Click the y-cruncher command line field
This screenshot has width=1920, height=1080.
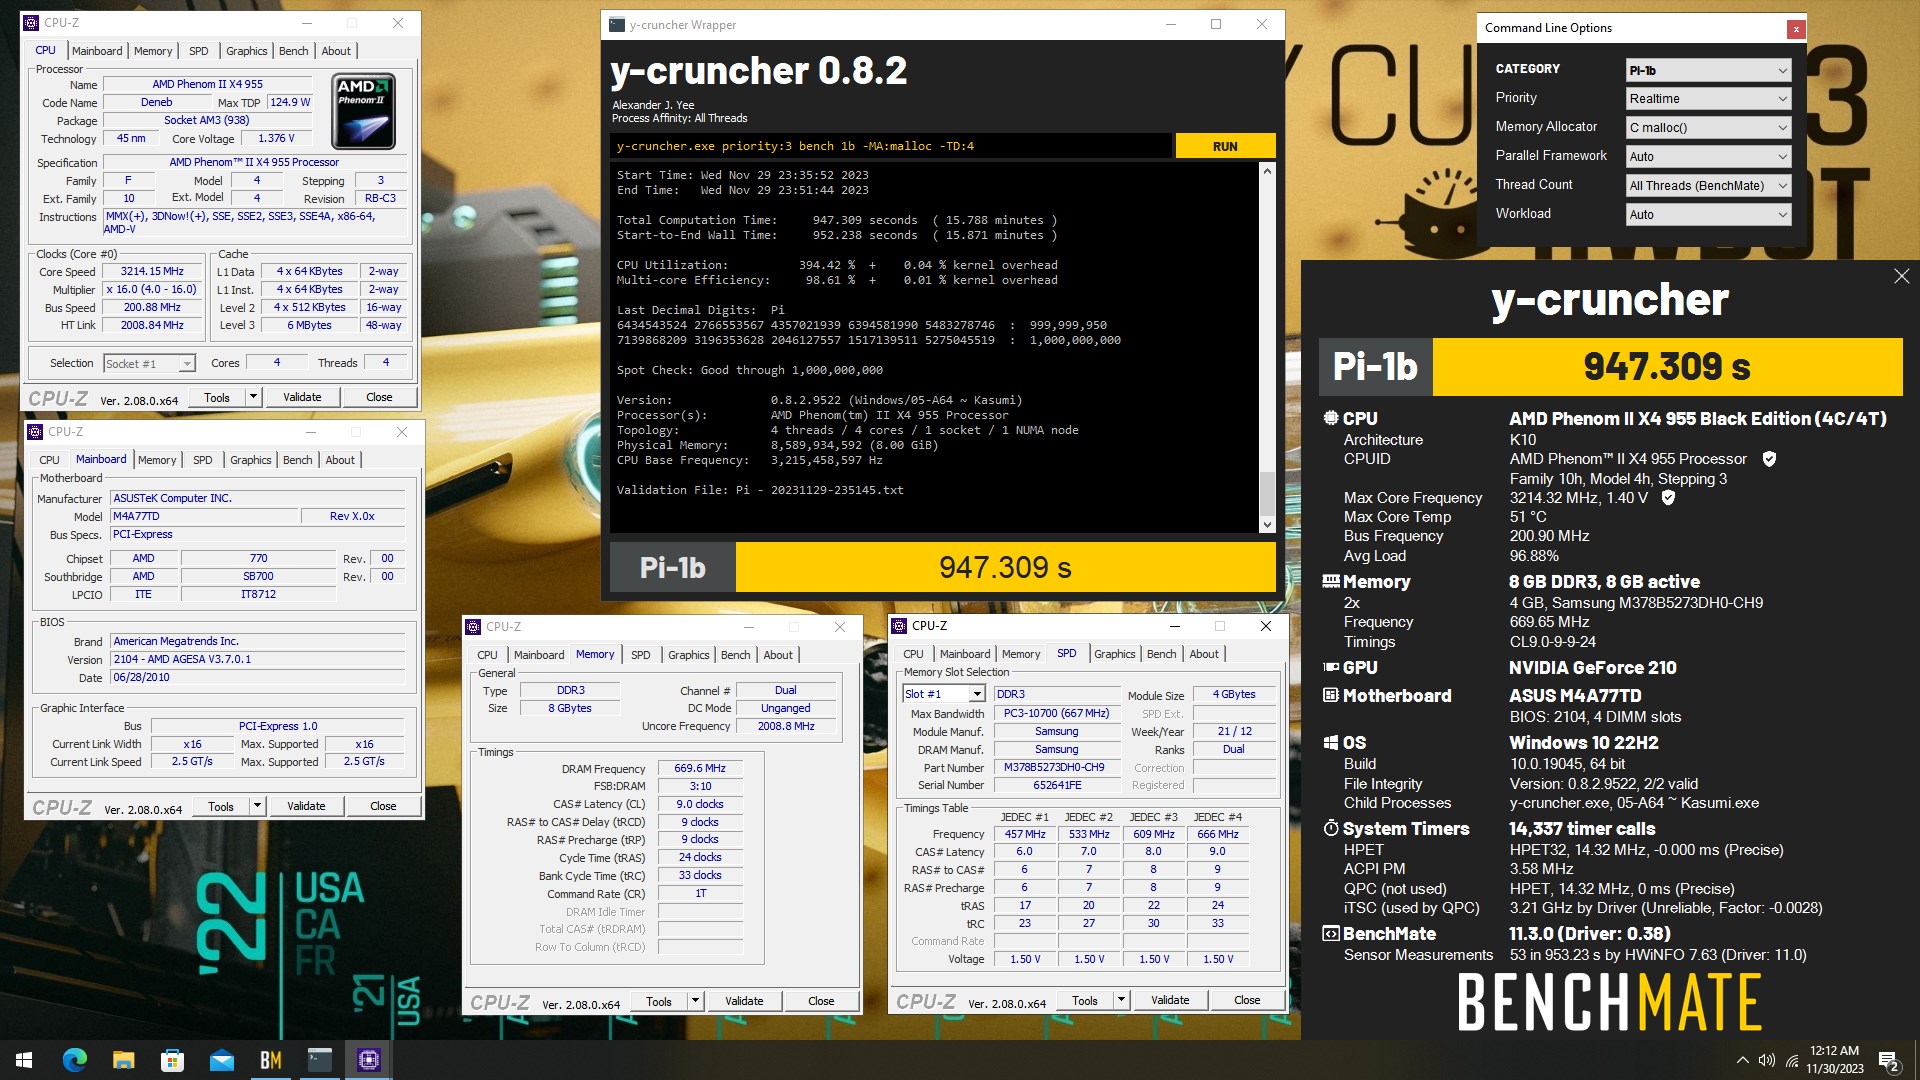point(890,146)
